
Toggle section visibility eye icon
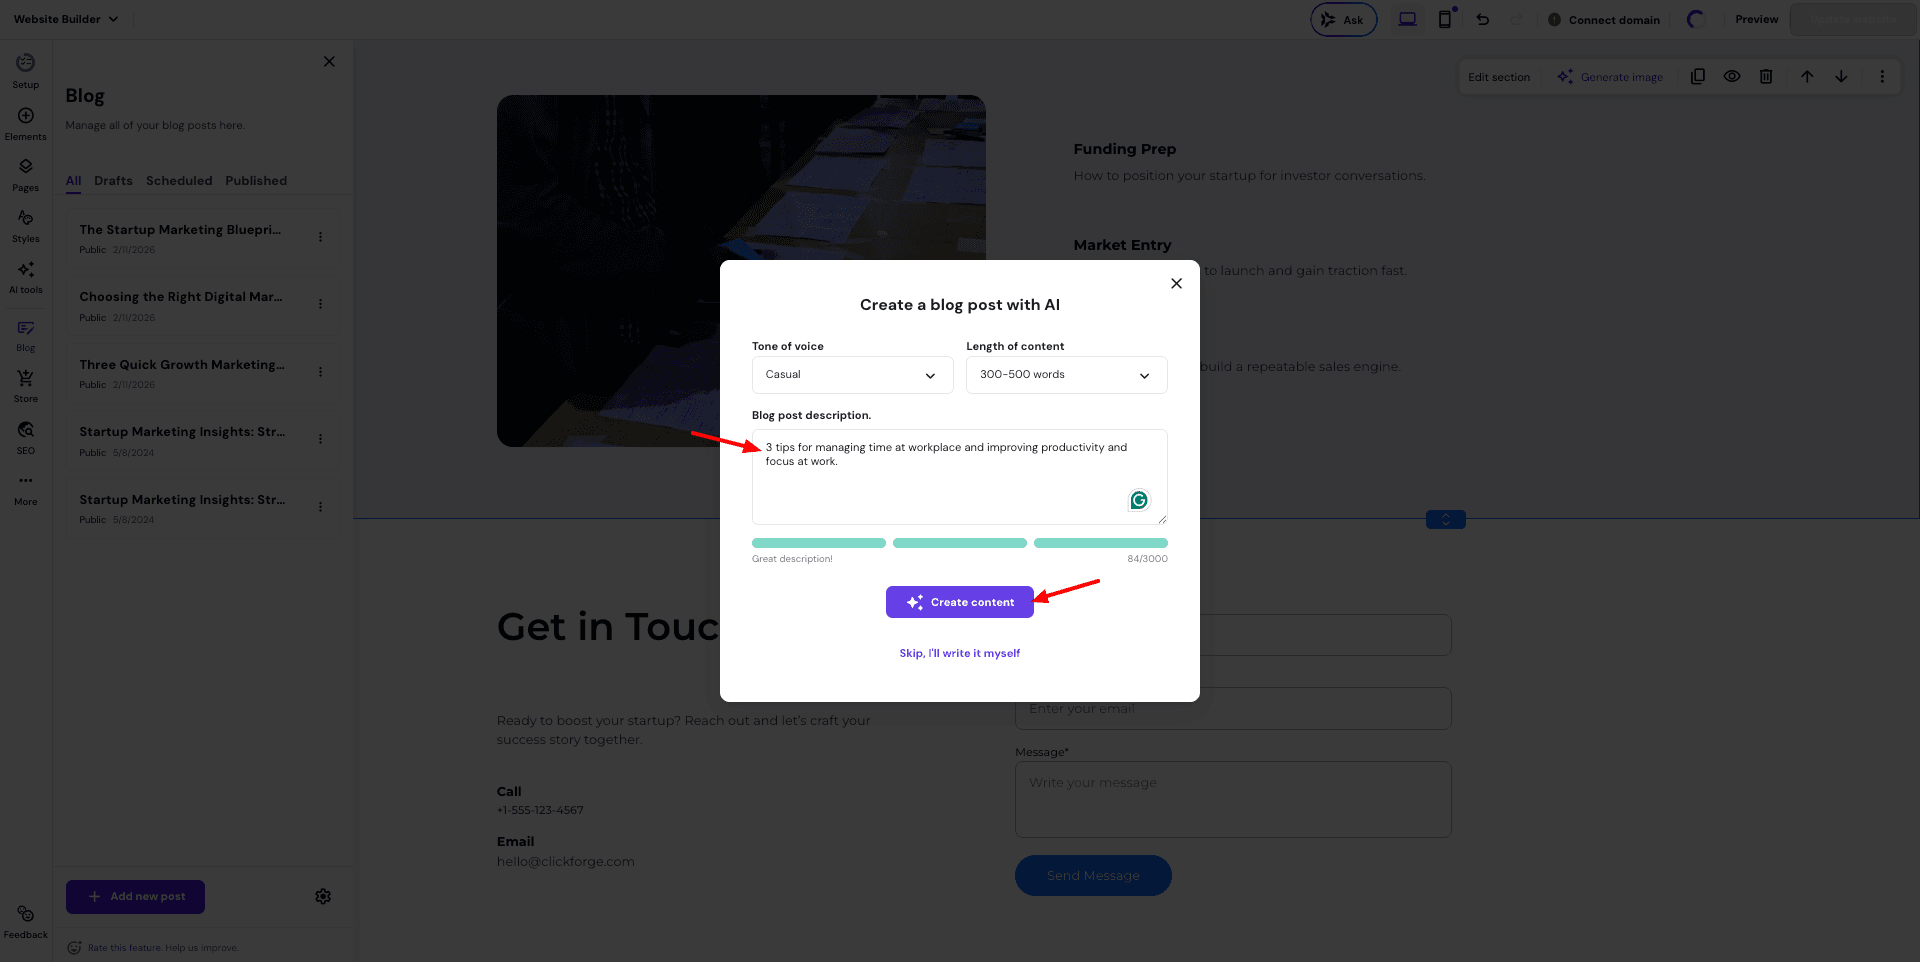click(x=1732, y=76)
